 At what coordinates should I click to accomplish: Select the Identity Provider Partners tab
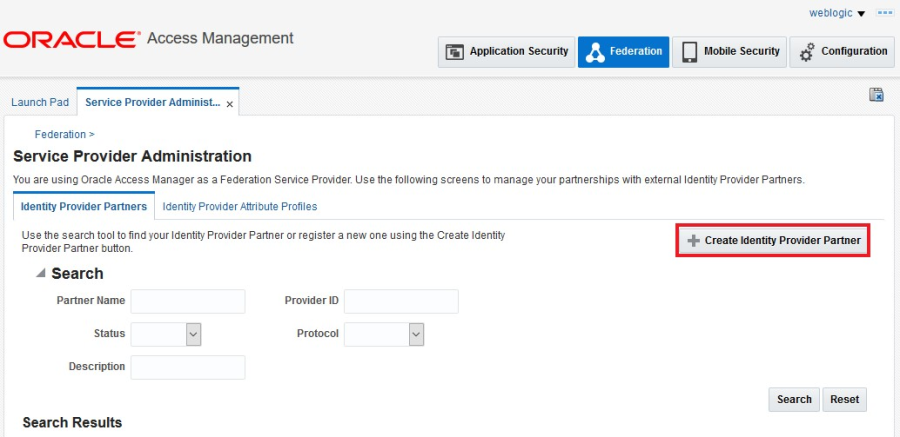pyautogui.click(x=84, y=207)
